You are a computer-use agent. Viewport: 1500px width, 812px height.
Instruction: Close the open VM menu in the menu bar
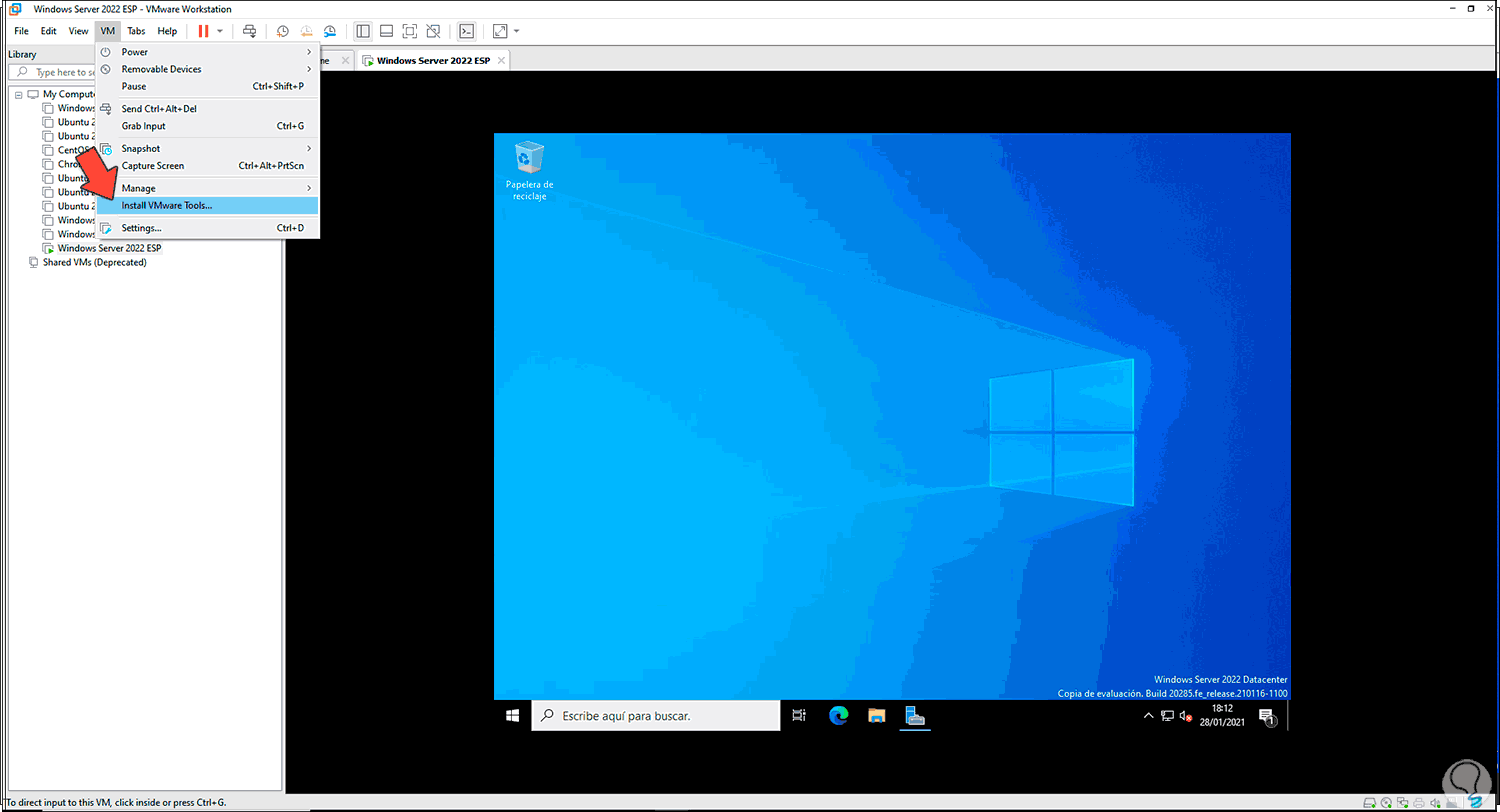click(108, 31)
